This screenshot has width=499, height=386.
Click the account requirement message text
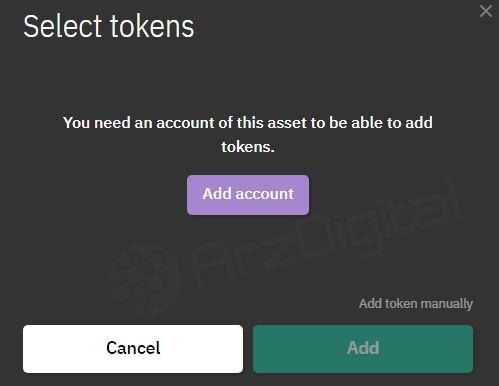point(248,134)
